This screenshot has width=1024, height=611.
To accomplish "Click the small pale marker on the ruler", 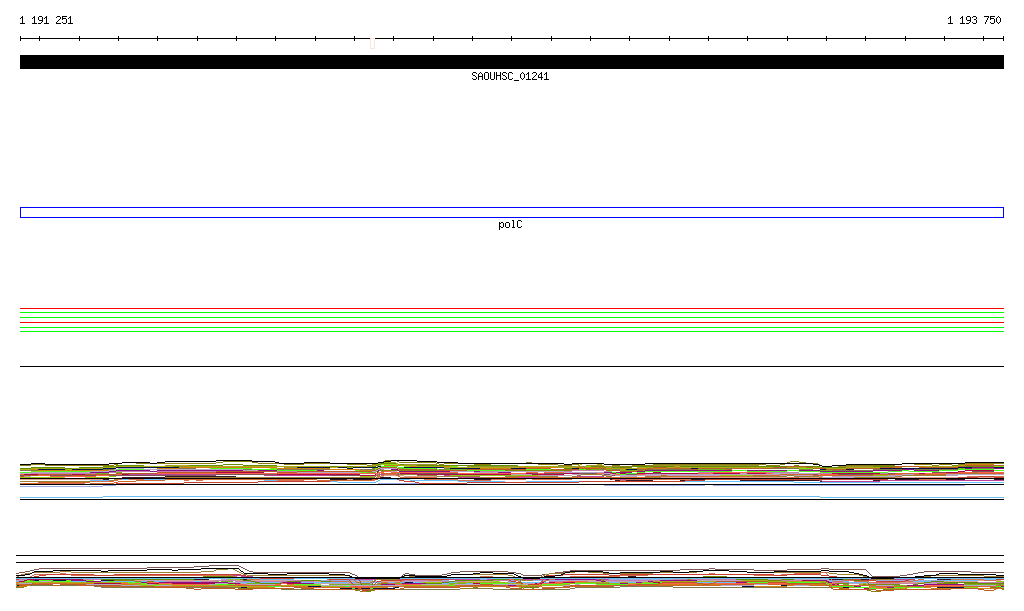I will [x=372, y=44].
